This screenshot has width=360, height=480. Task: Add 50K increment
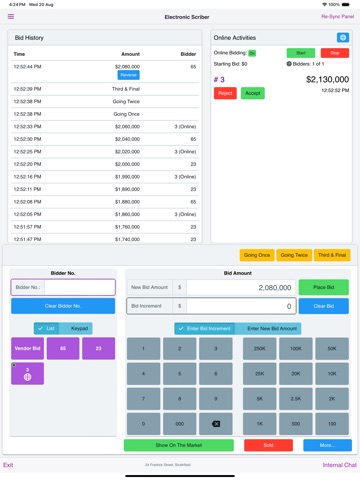point(332,349)
